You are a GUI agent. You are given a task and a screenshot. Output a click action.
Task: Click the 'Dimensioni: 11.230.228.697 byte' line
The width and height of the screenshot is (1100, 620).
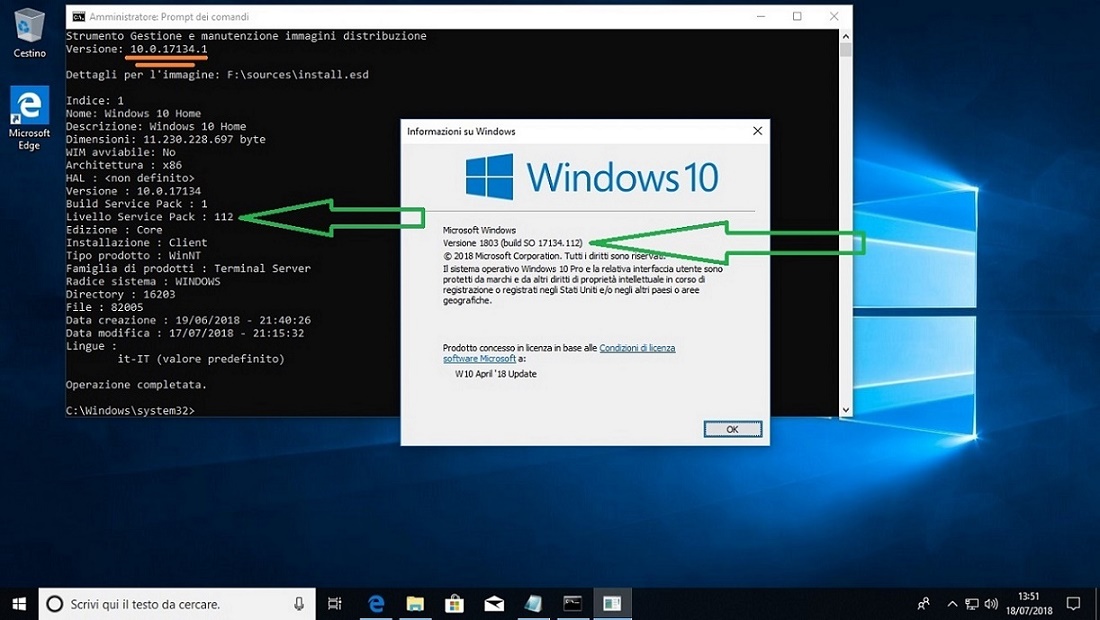(x=166, y=140)
